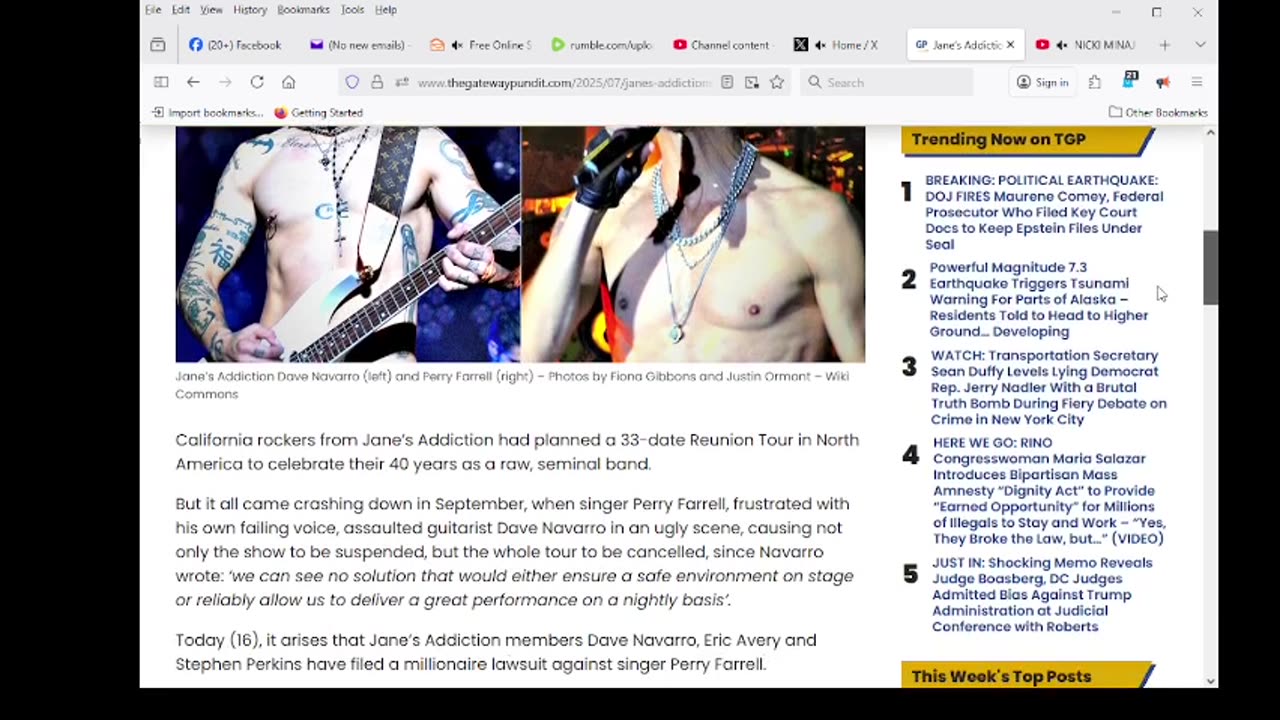The width and height of the screenshot is (1280, 720).
Task: Reload the current page
Action: (x=257, y=82)
